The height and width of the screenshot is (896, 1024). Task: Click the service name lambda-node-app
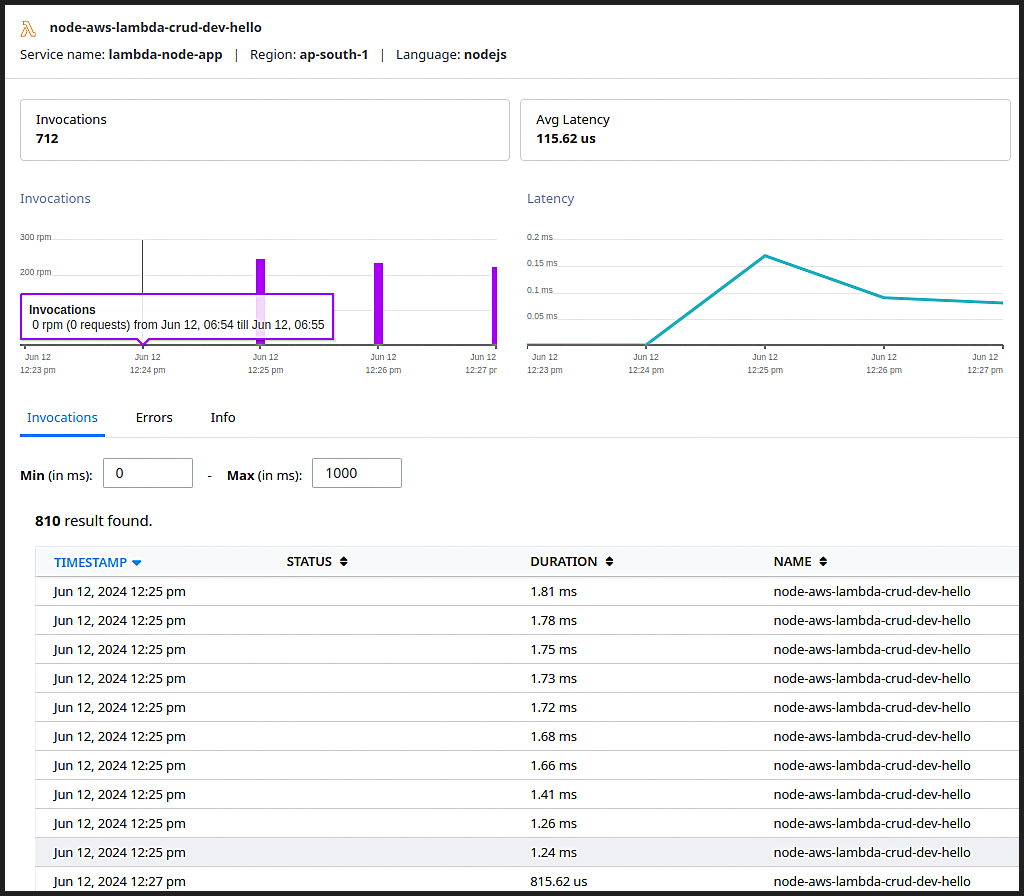165,55
